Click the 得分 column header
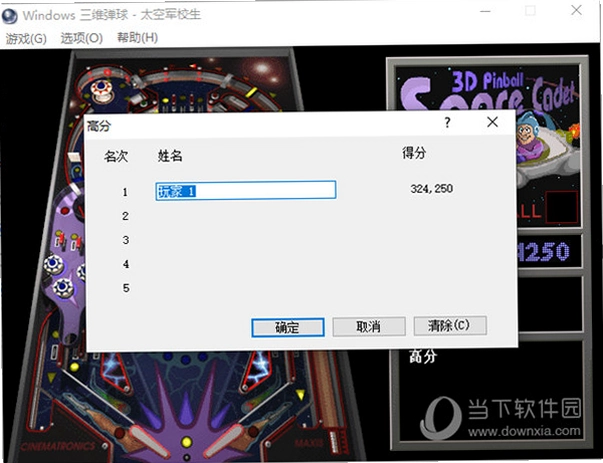Screen dimensions: 603x463 (414, 153)
